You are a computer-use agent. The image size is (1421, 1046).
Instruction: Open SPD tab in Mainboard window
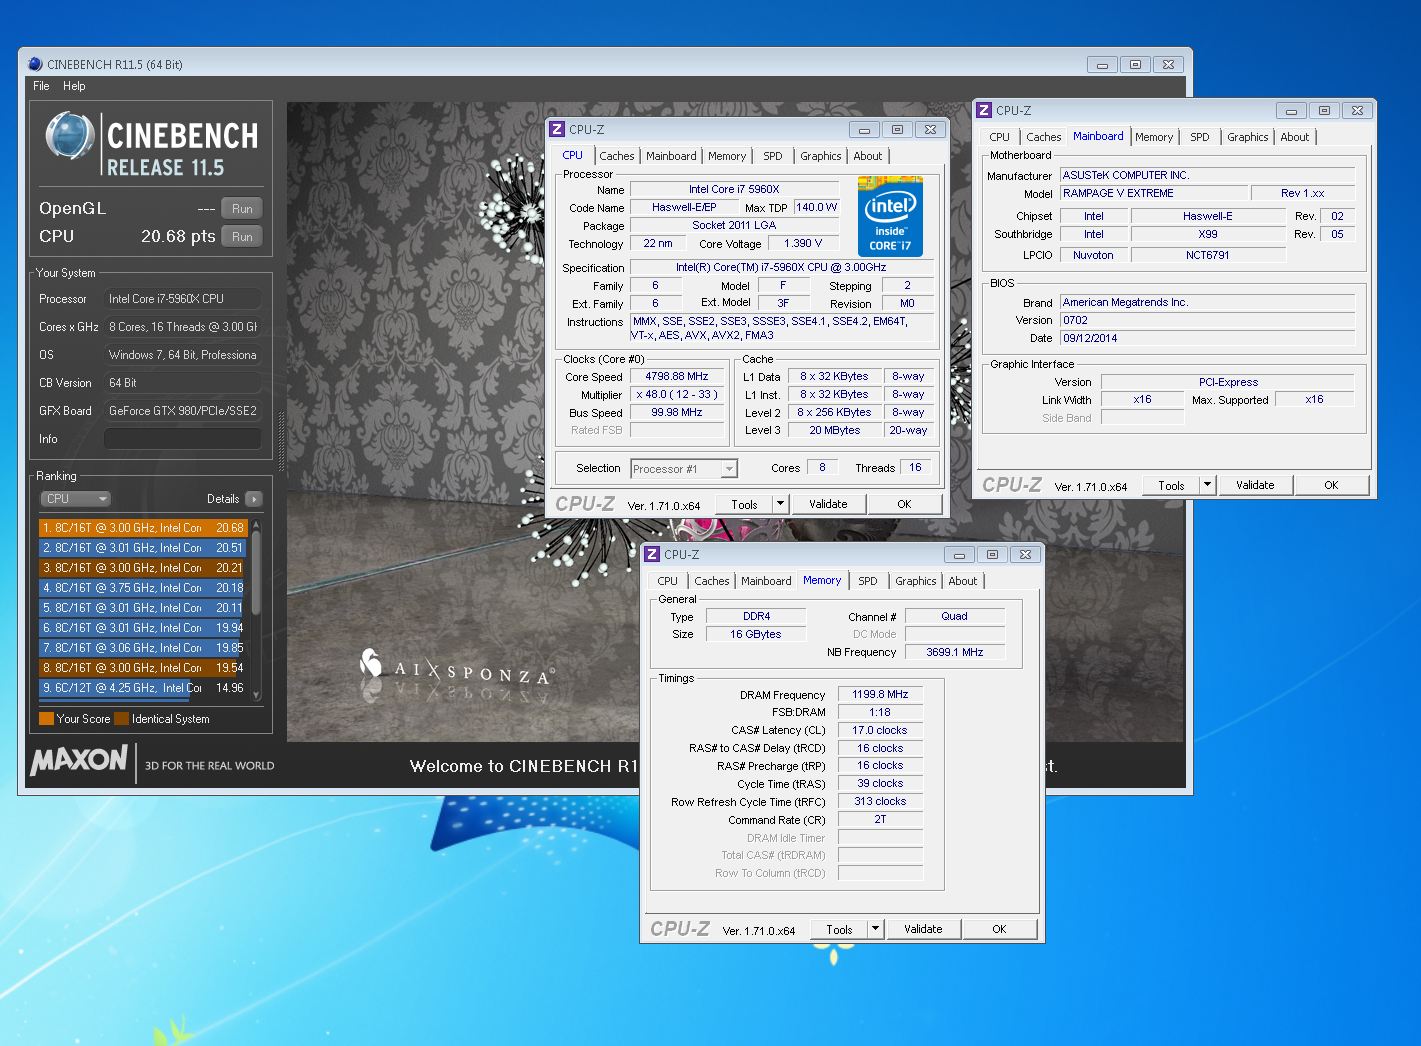(x=1200, y=137)
